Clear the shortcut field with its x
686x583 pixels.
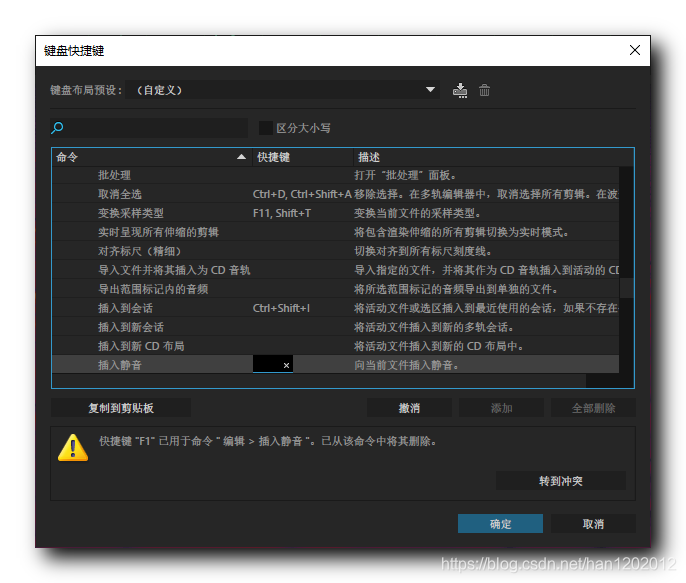click(x=286, y=365)
